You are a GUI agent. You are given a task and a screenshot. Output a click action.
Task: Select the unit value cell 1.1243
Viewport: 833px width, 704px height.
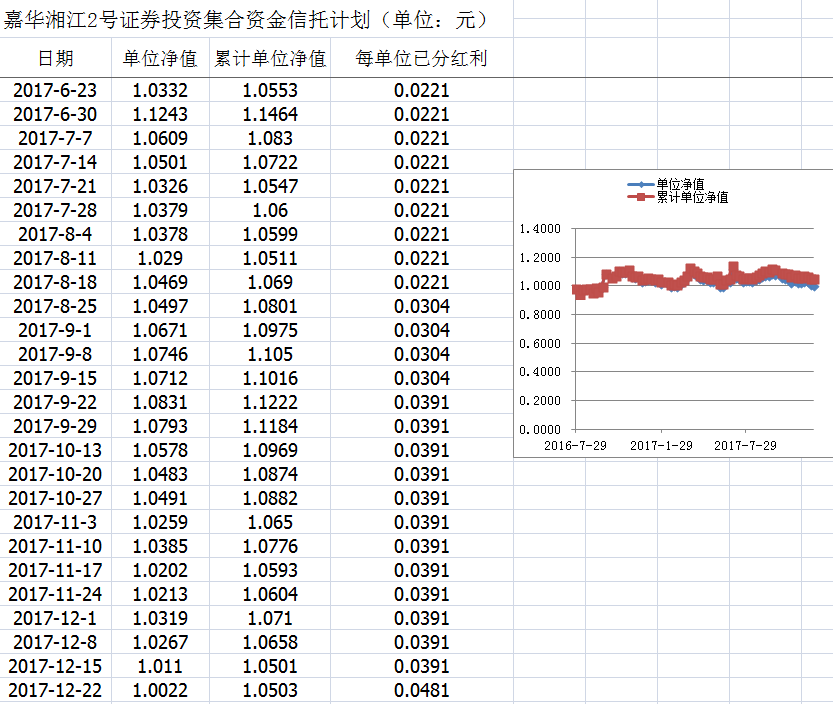160,115
